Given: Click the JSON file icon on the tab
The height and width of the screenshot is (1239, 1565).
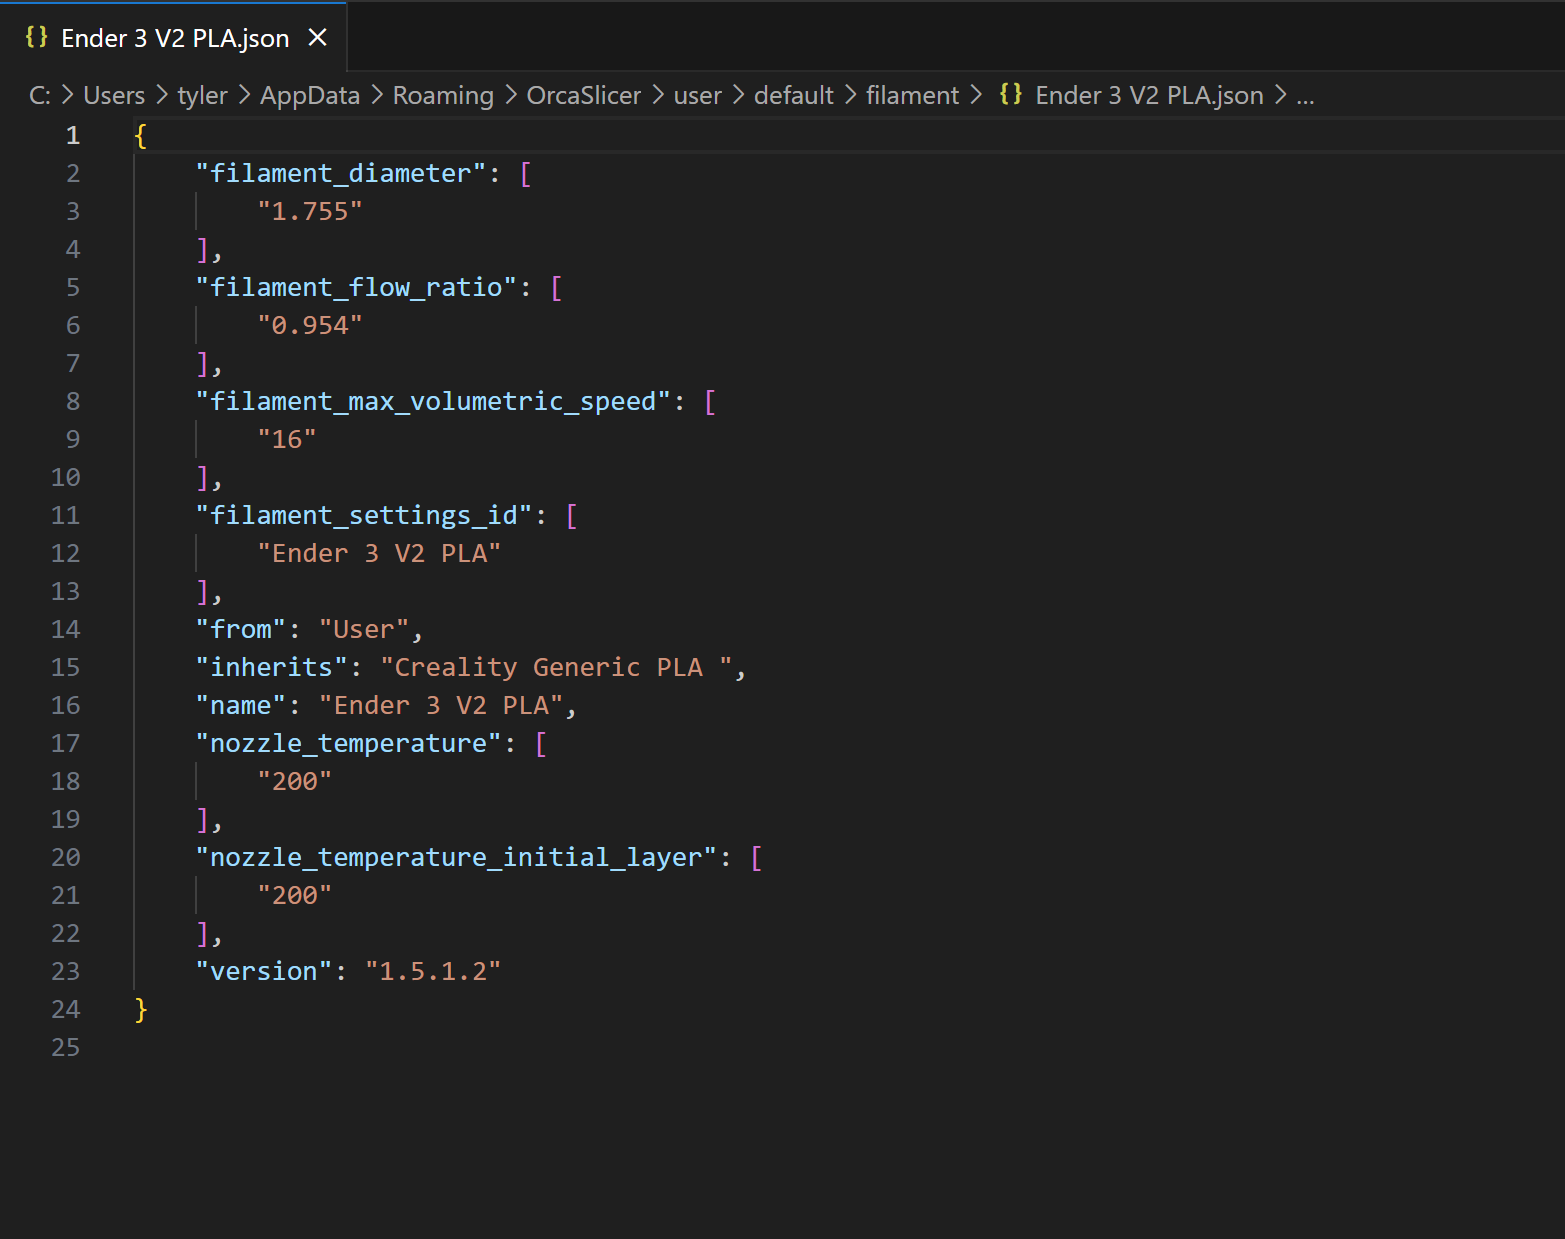Looking at the screenshot, I should pyautogui.click(x=38, y=36).
